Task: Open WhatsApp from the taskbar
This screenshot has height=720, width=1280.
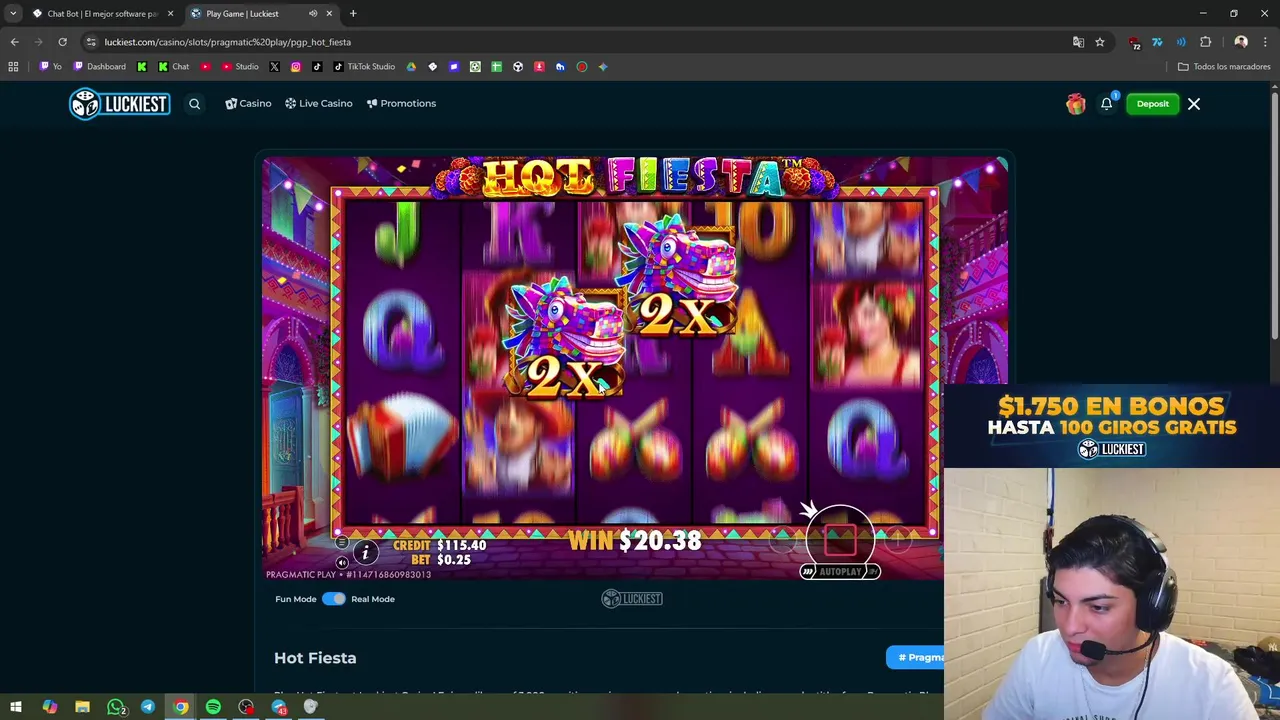Action: [x=116, y=707]
